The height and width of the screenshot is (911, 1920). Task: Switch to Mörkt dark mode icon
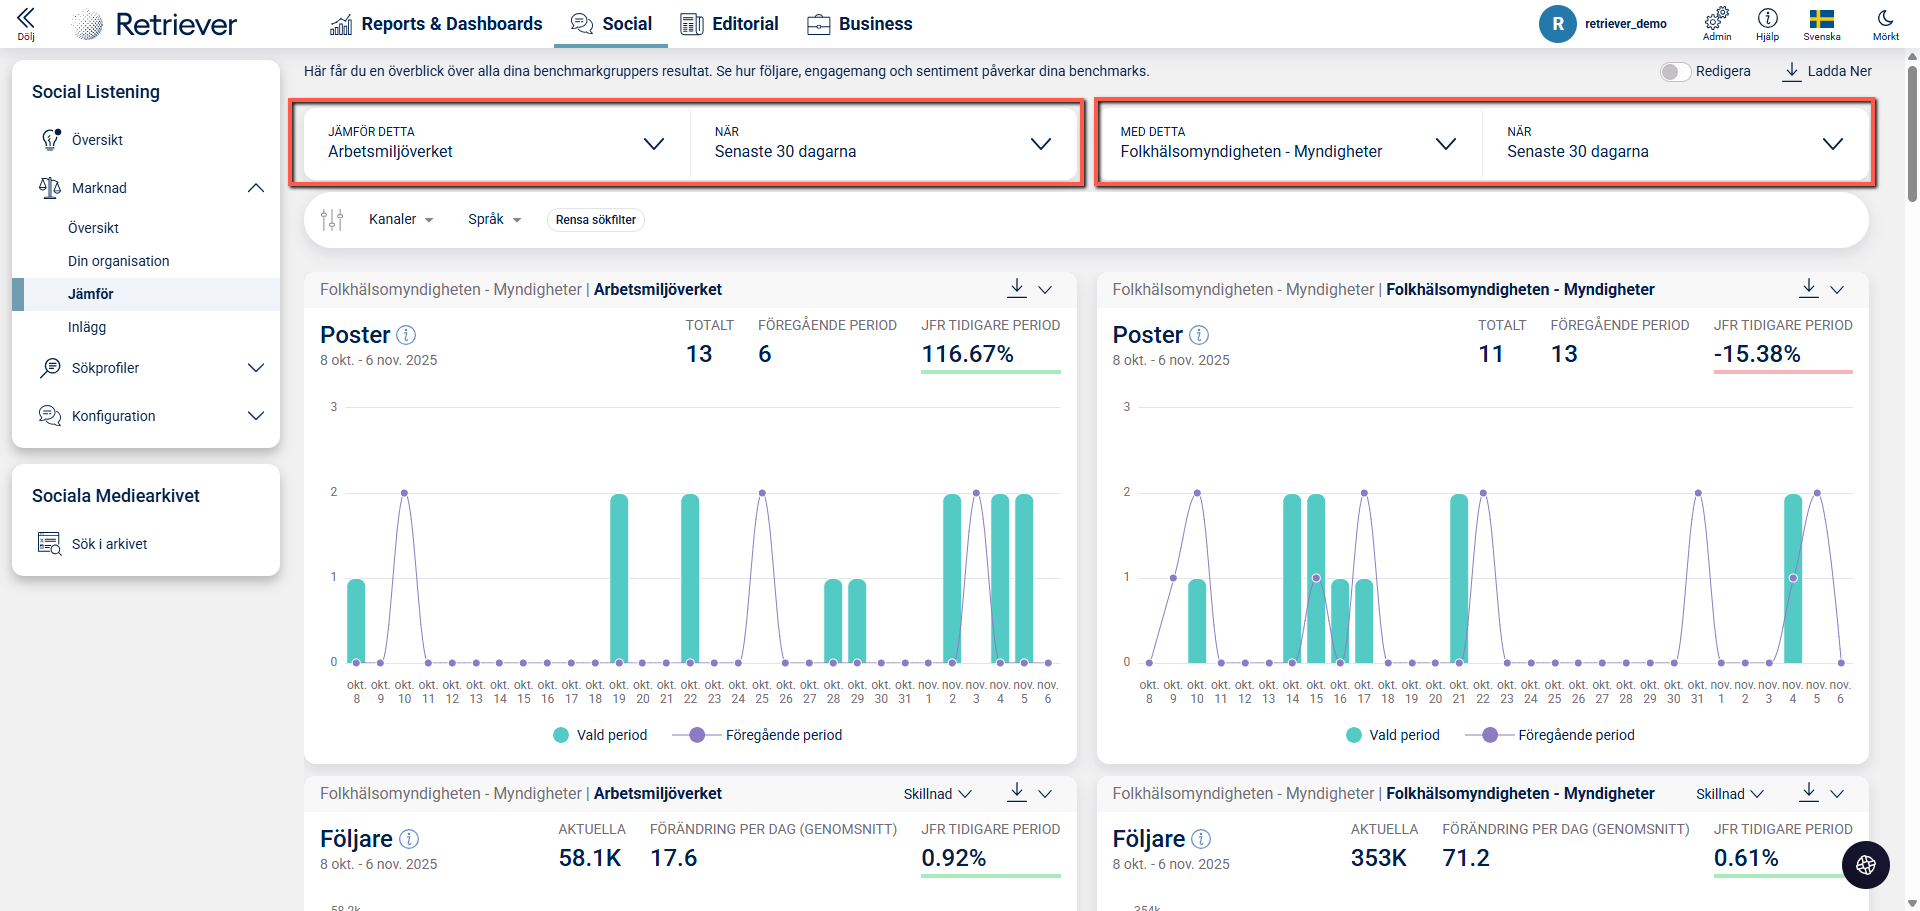pos(1885,18)
